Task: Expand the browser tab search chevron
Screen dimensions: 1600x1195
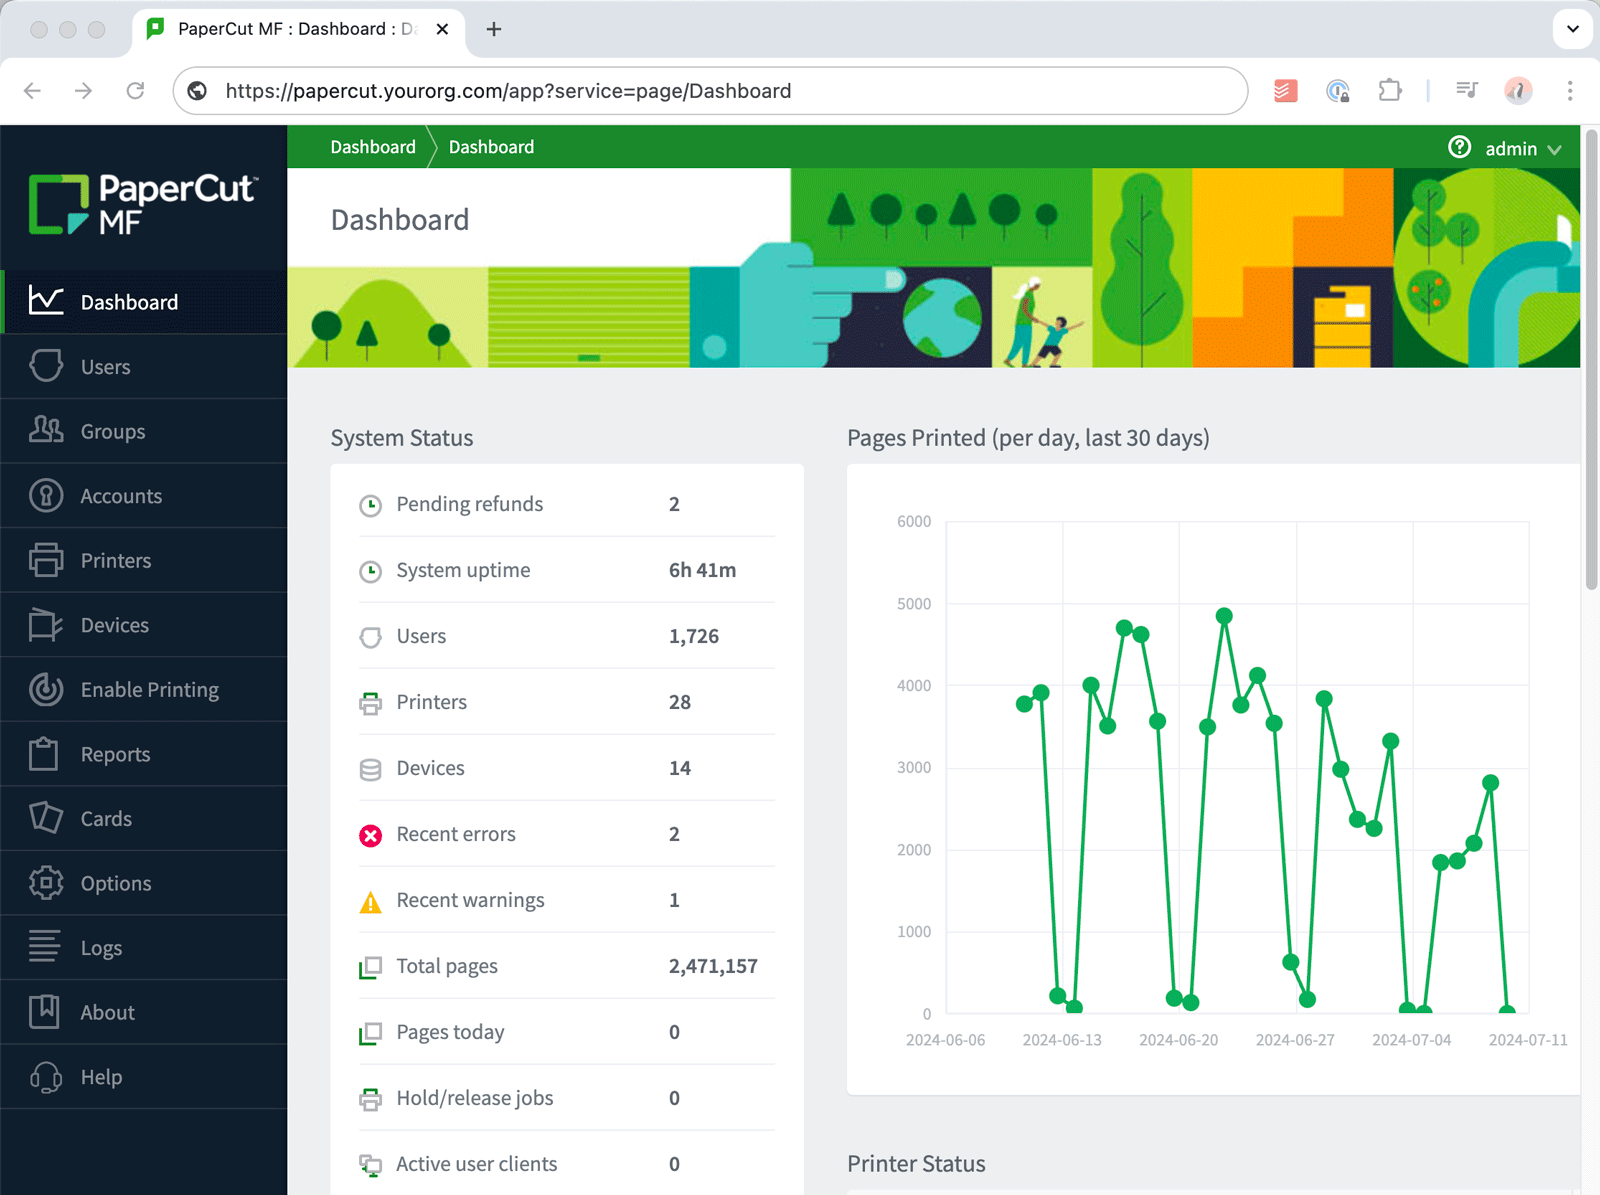Action: [1573, 29]
